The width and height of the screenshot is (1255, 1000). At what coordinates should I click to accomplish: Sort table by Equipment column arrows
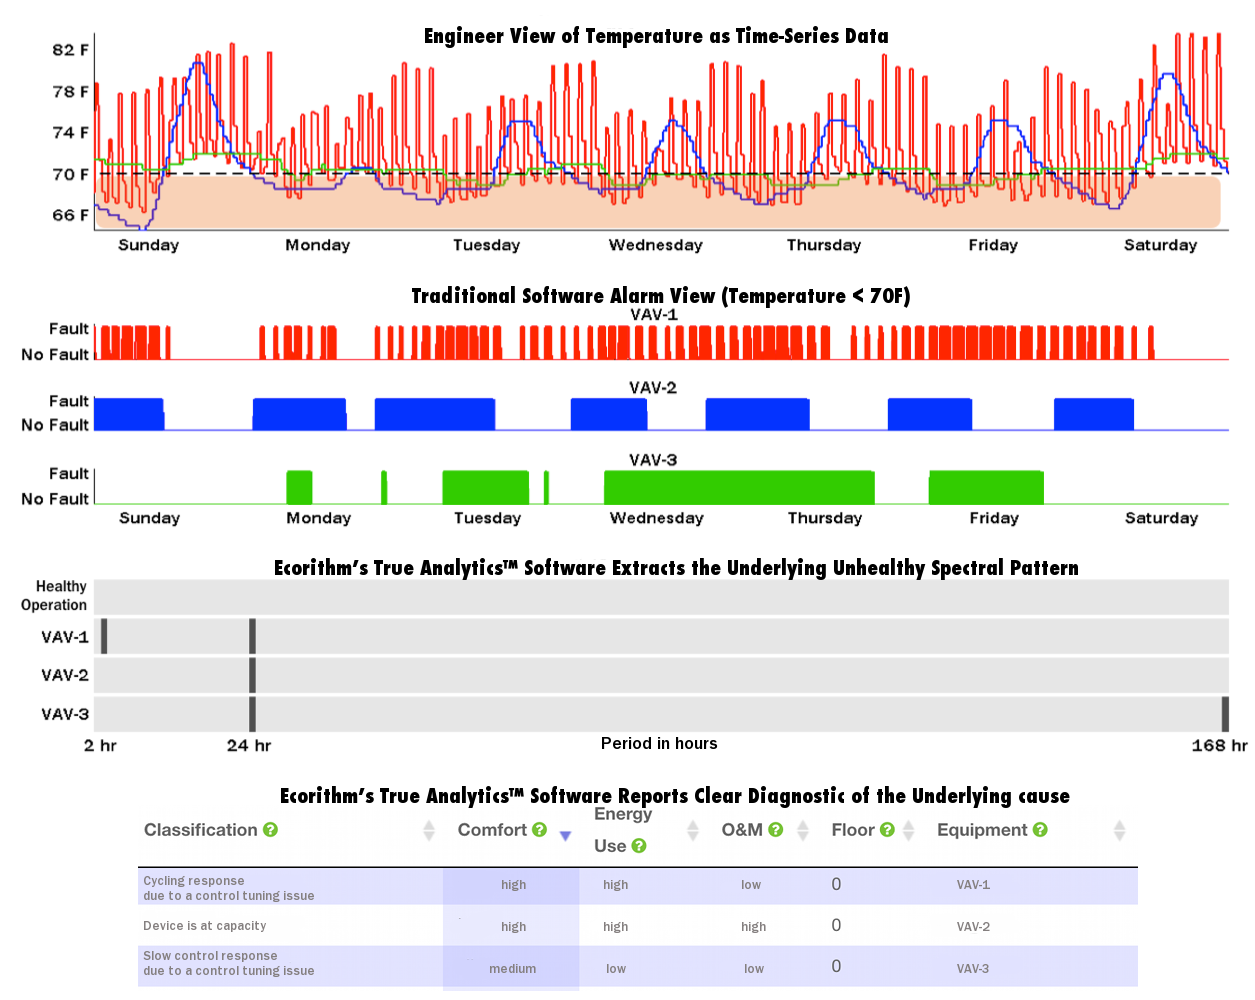coord(1119,830)
